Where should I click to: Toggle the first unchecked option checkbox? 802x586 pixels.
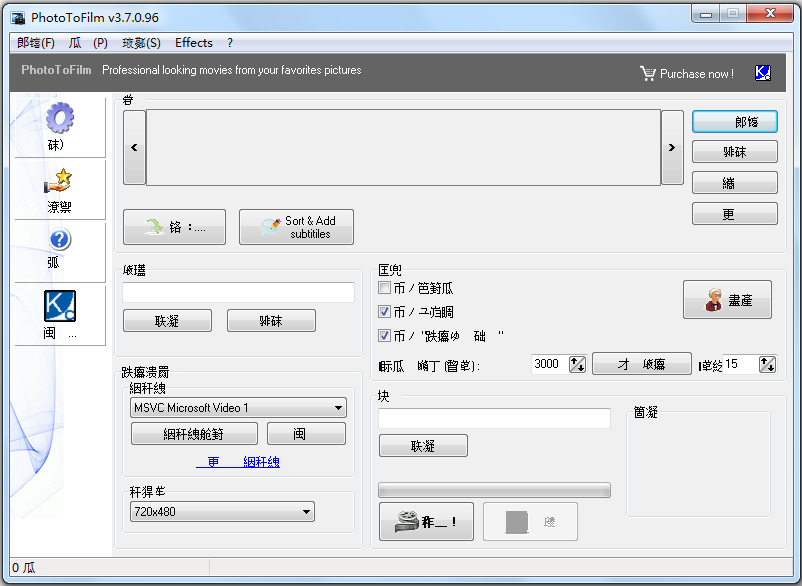[x=384, y=287]
